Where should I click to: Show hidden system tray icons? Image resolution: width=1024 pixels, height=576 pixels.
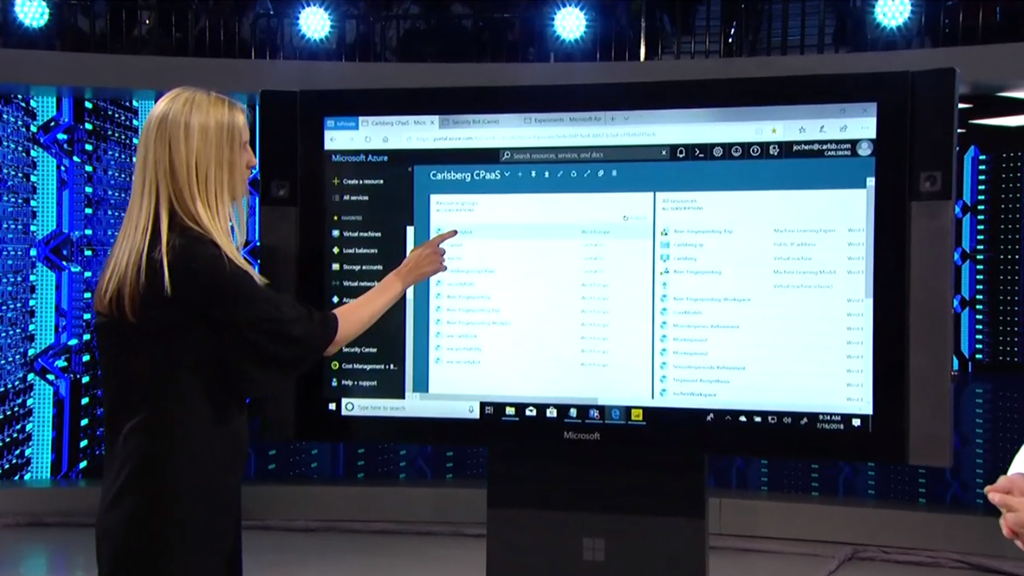coord(728,419)
